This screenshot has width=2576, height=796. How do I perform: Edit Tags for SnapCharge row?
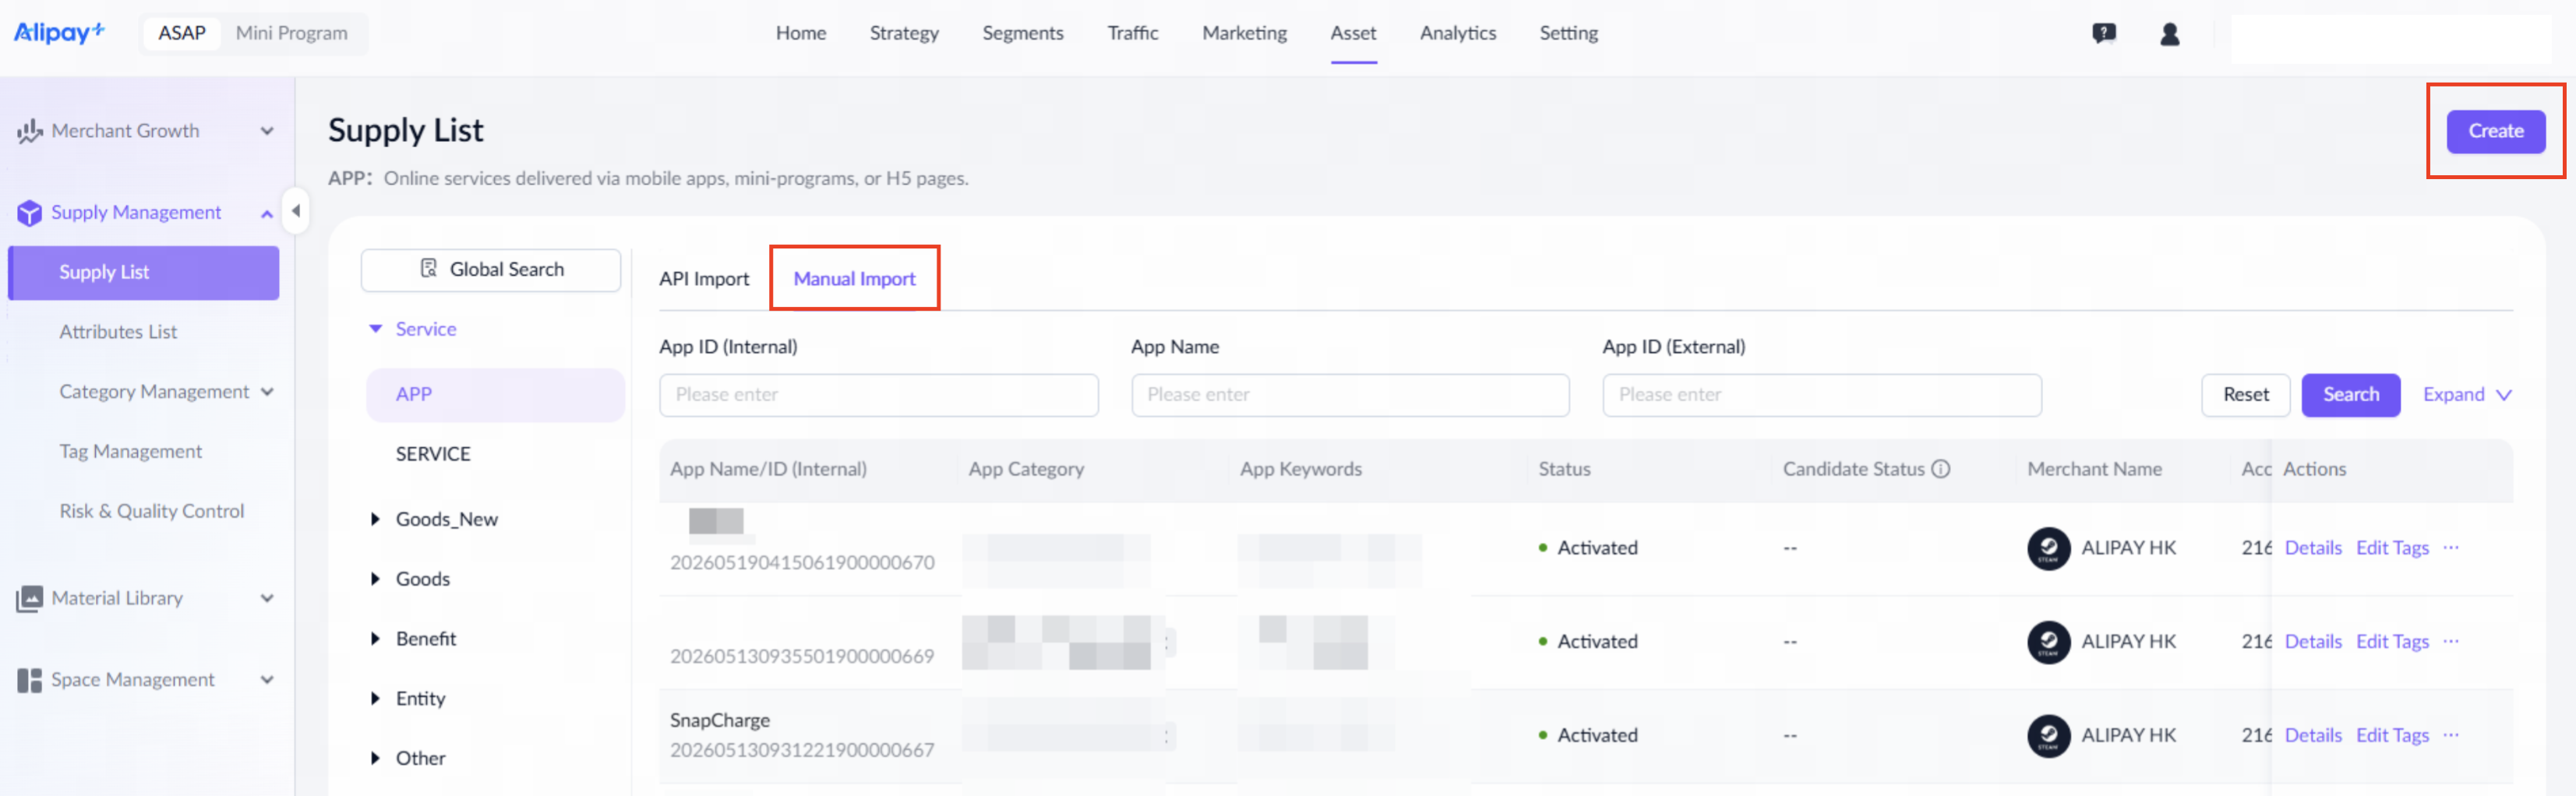click(x=2391, y=735)
